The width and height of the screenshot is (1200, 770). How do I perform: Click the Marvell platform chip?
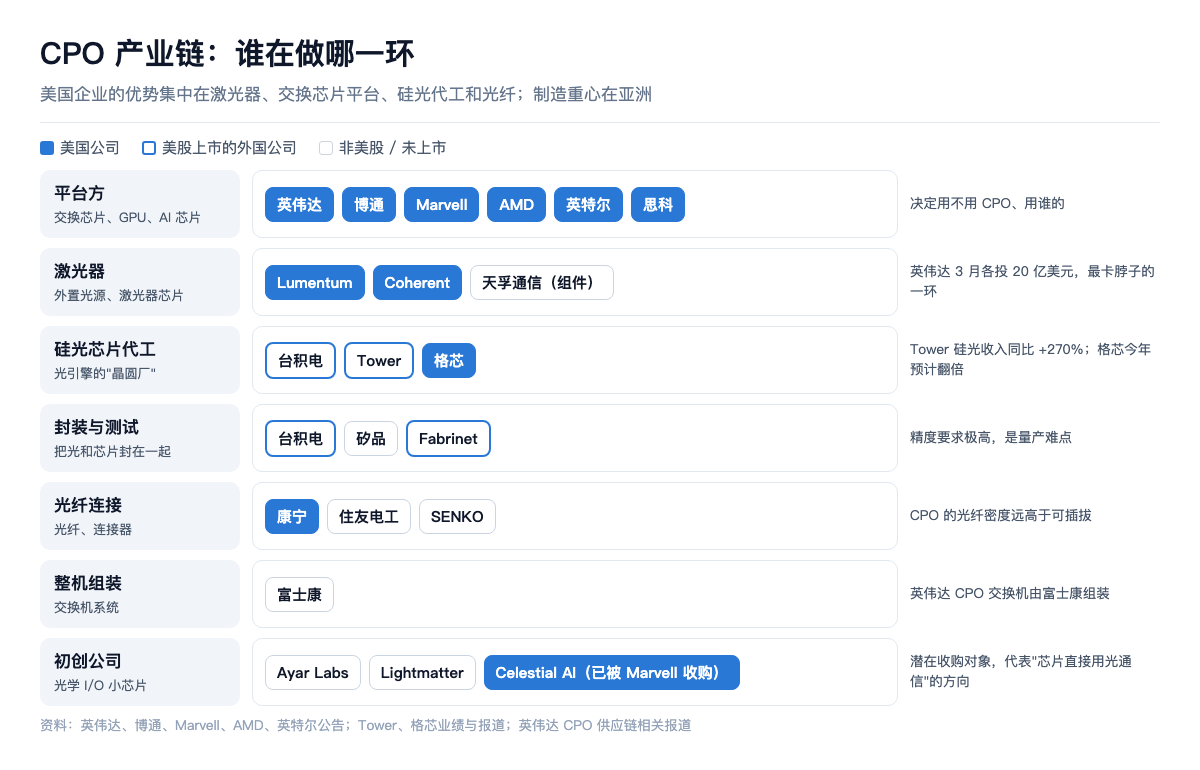pyautogui.click(x=441, y=204)
